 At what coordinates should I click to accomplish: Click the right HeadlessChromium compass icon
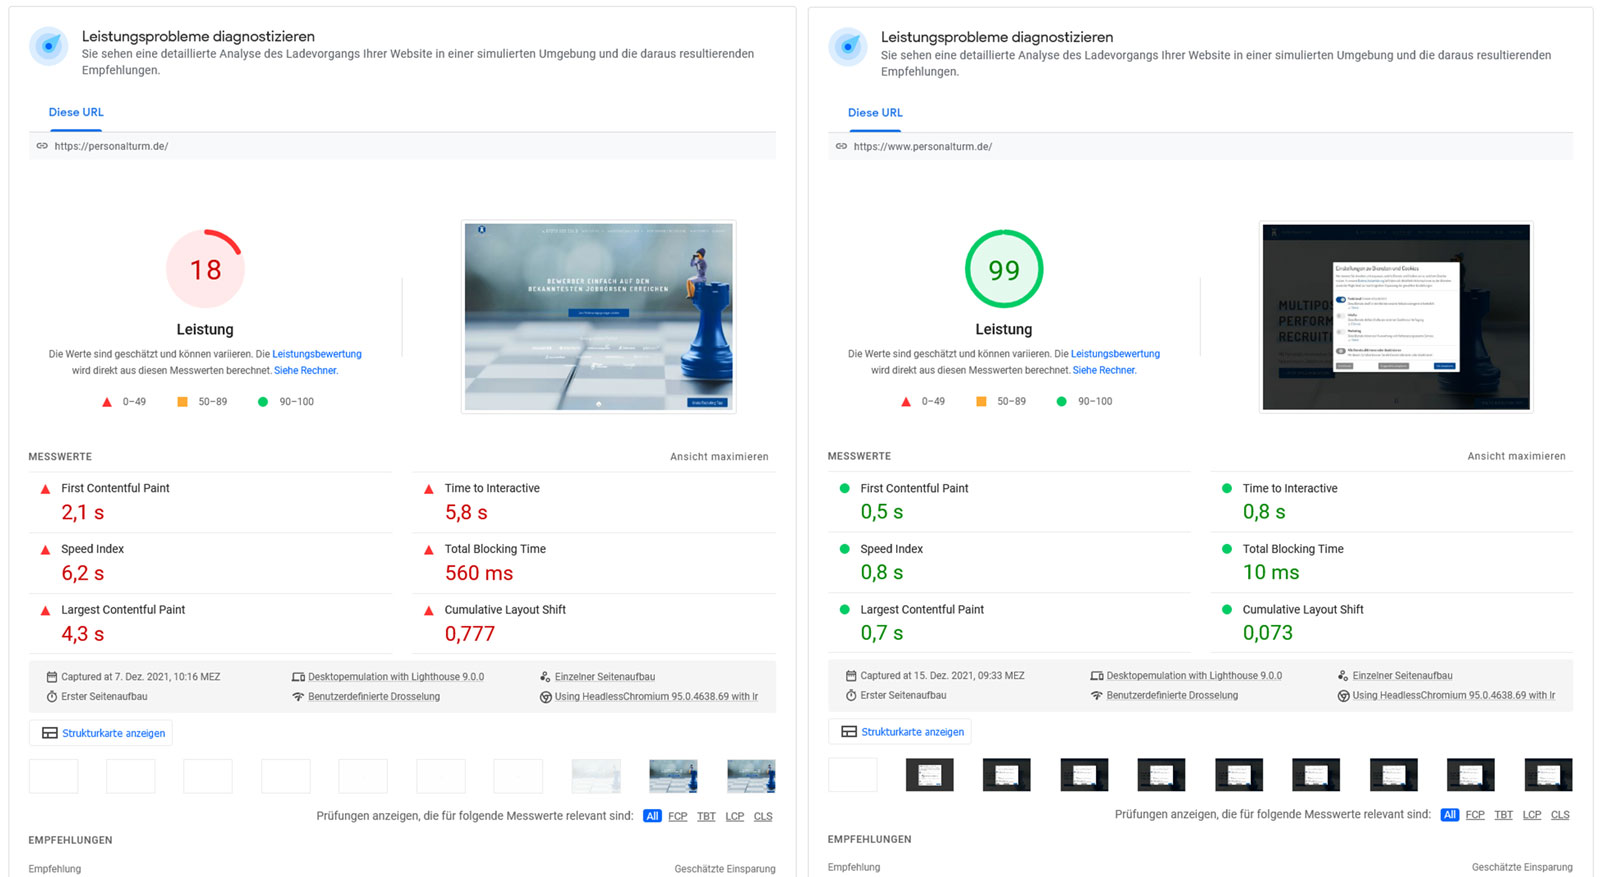(1343, 695)
